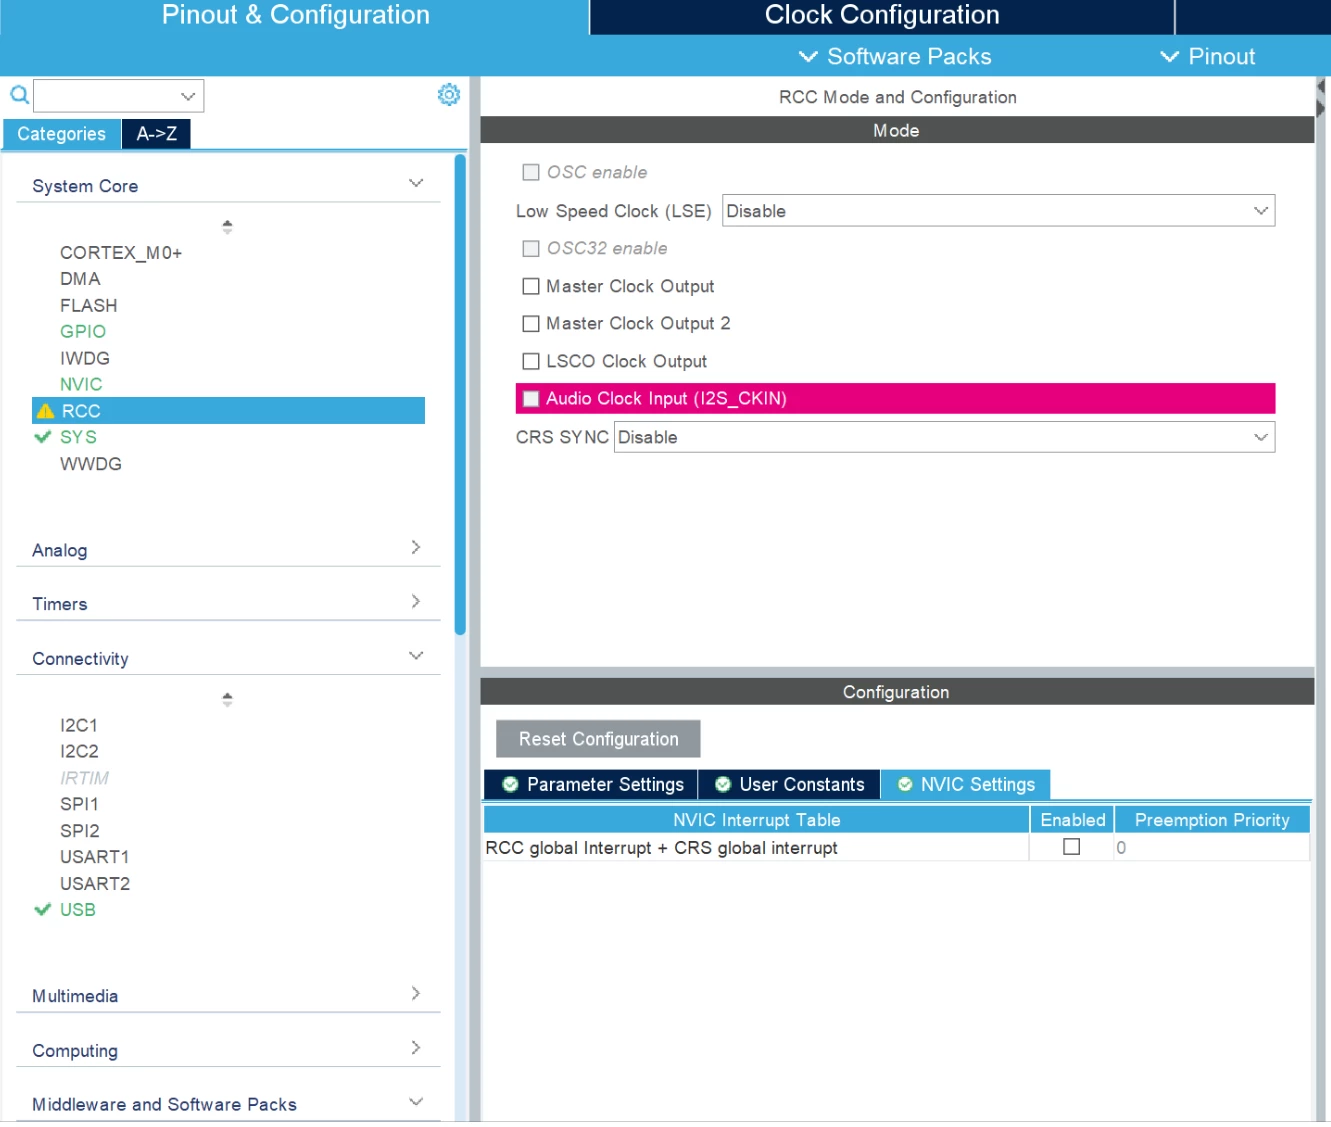The height and width of the screenshot is (1127, 1331).
Task: Enable RCC global interrupt checkbox
Action: (x=1071, y=847)
